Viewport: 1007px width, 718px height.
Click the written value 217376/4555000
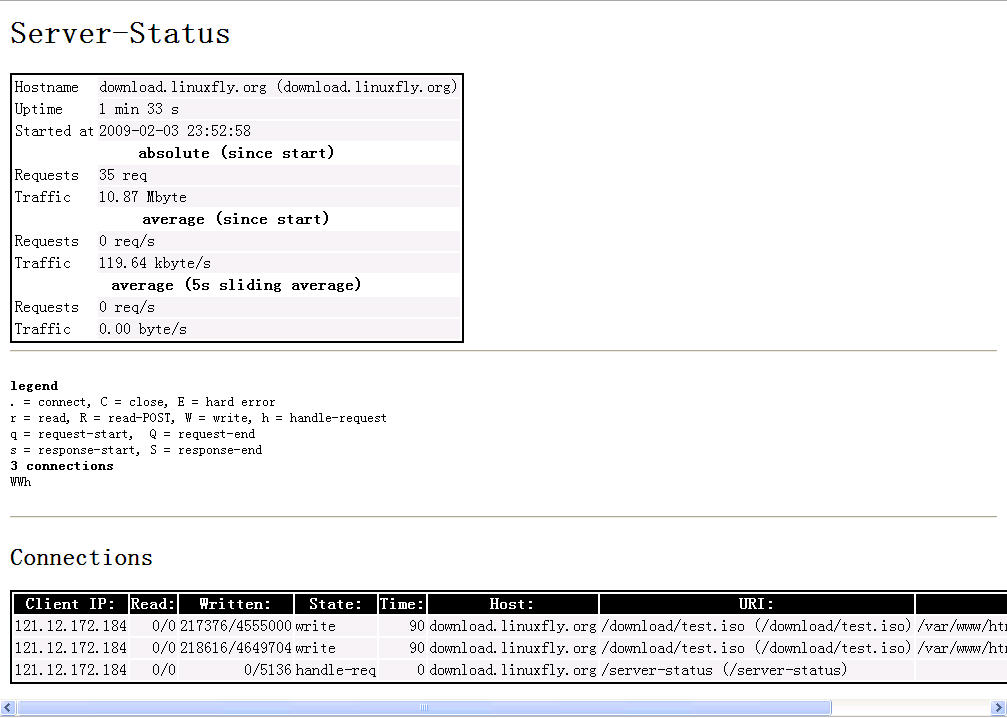(235, 626)
